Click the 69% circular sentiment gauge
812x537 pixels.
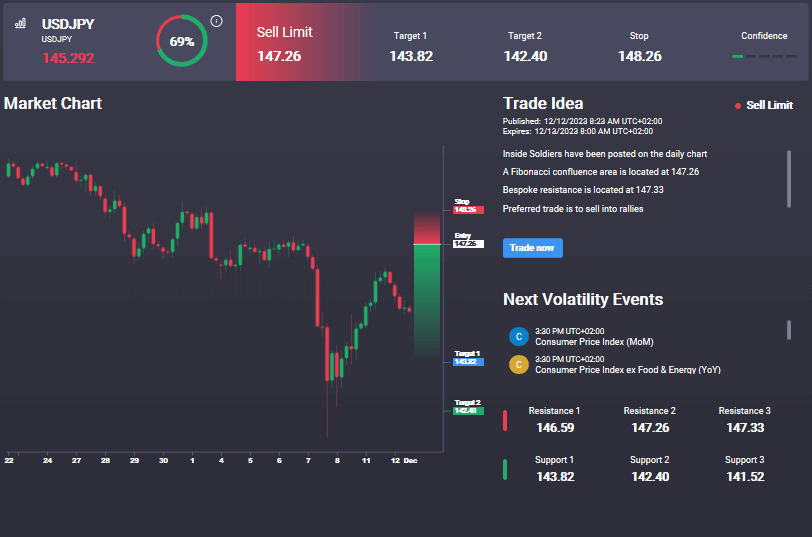coord(182,41)
